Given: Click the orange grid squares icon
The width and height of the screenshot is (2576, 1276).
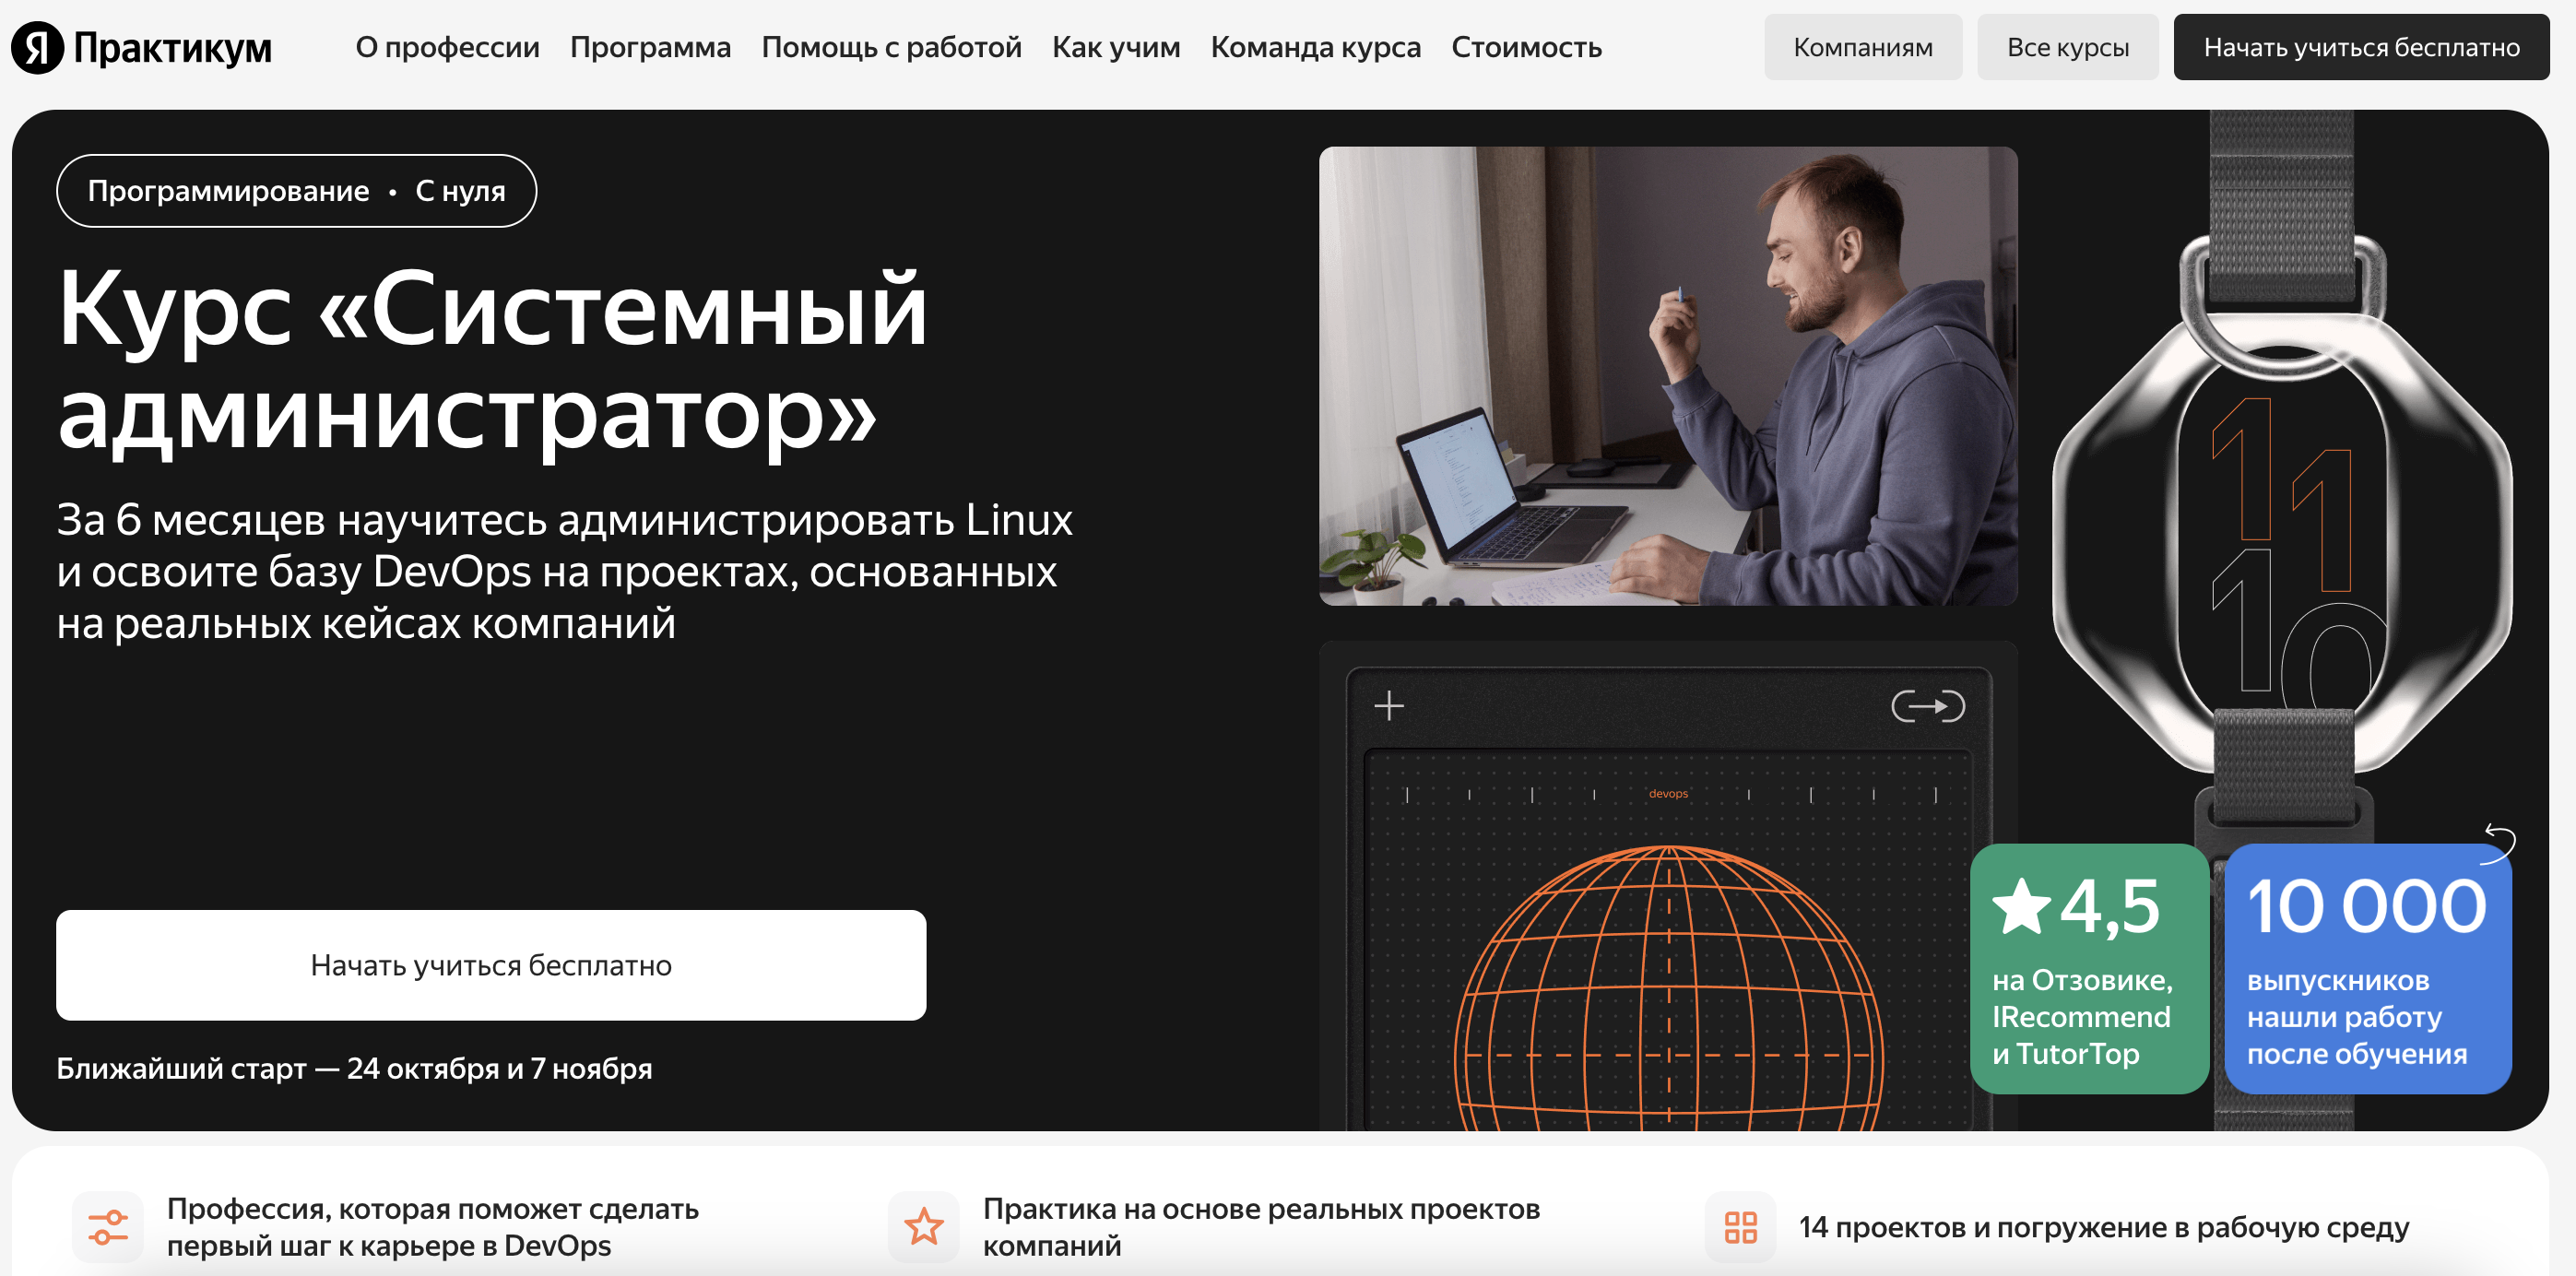Looking at the screenshot, I should pyautogui.click(x=1741, y=1227).
